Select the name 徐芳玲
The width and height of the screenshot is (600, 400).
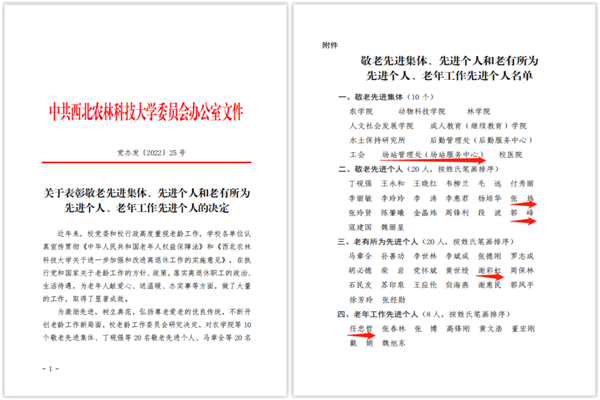point(360,300)
